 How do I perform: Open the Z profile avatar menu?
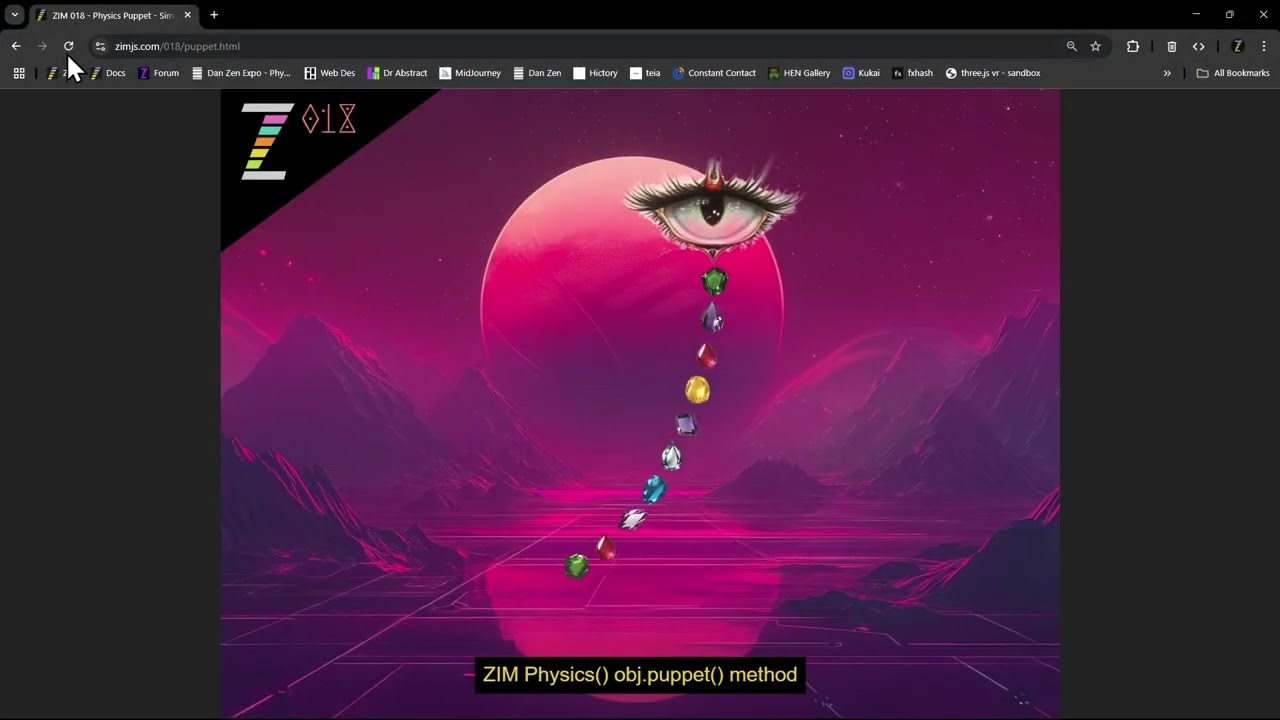pos(1237,46)
